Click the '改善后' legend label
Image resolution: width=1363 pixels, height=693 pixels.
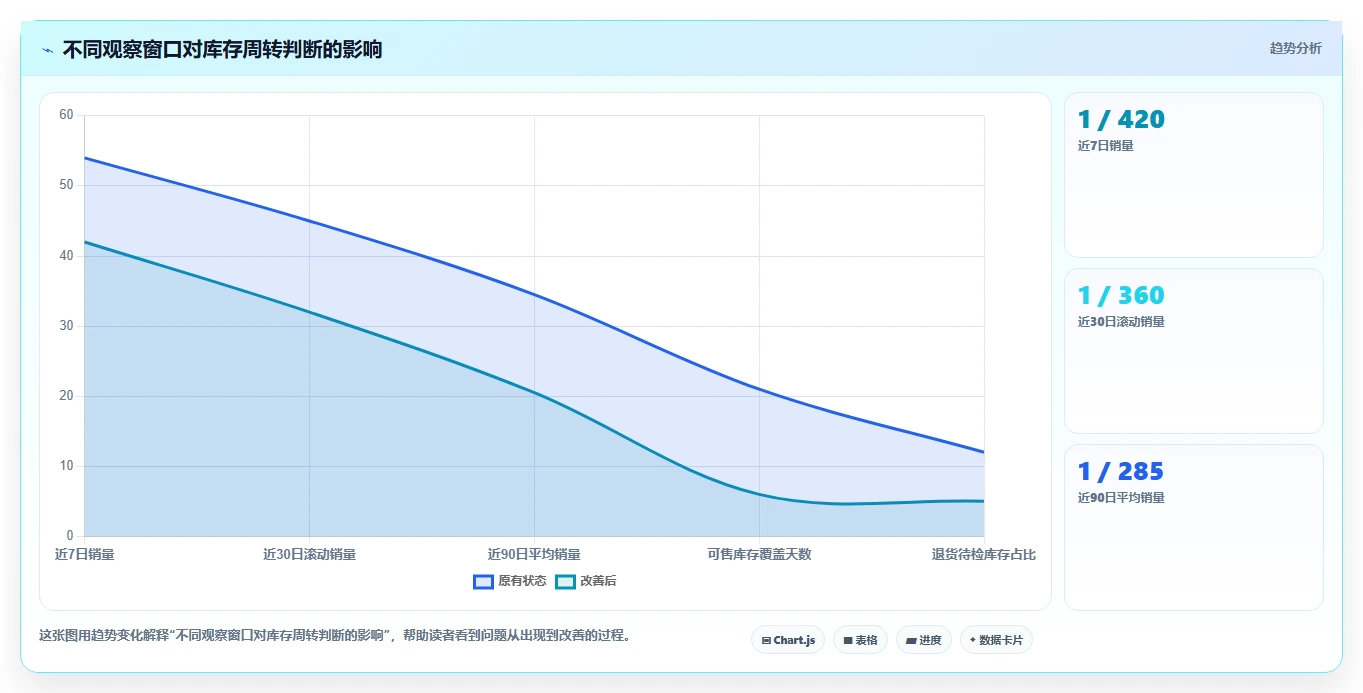(x=598, y=581)
